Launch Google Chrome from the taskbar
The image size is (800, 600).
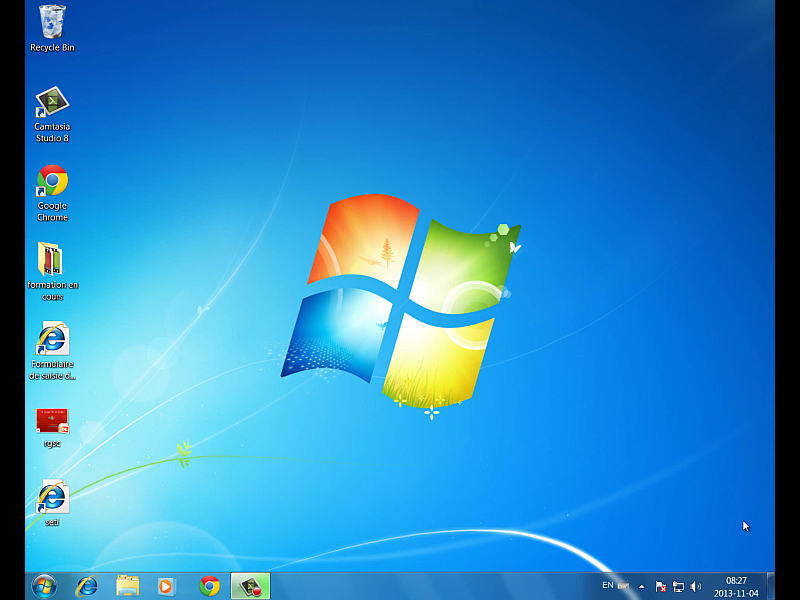click(x=209, y=586)
